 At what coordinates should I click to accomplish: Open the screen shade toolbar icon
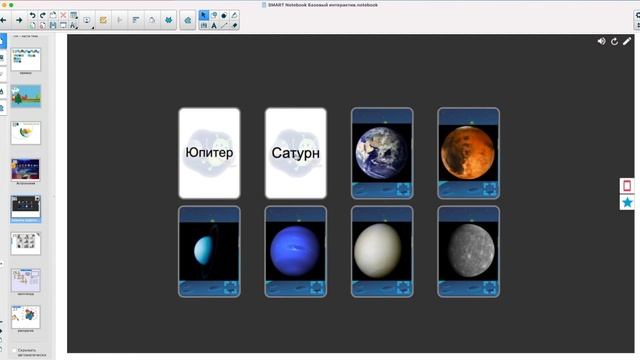tap(63, 25)
